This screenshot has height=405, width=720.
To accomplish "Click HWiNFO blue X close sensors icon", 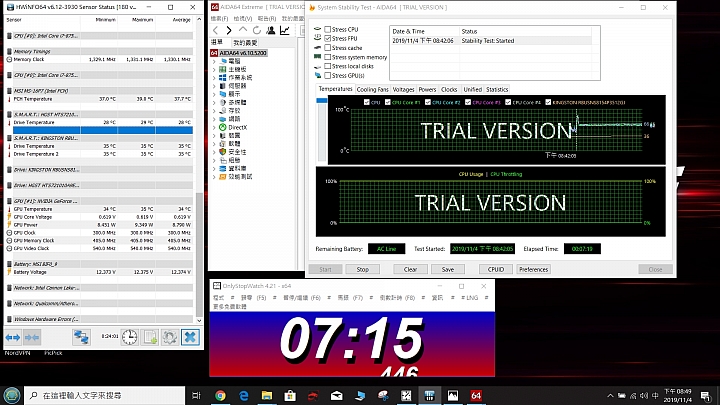I will click(190, 338).
